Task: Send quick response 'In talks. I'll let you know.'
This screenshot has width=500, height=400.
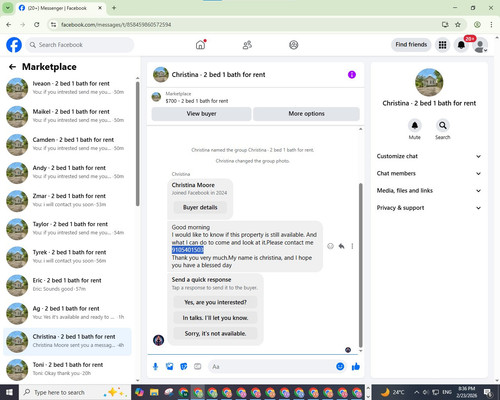Action: click(x=215, y=318)
